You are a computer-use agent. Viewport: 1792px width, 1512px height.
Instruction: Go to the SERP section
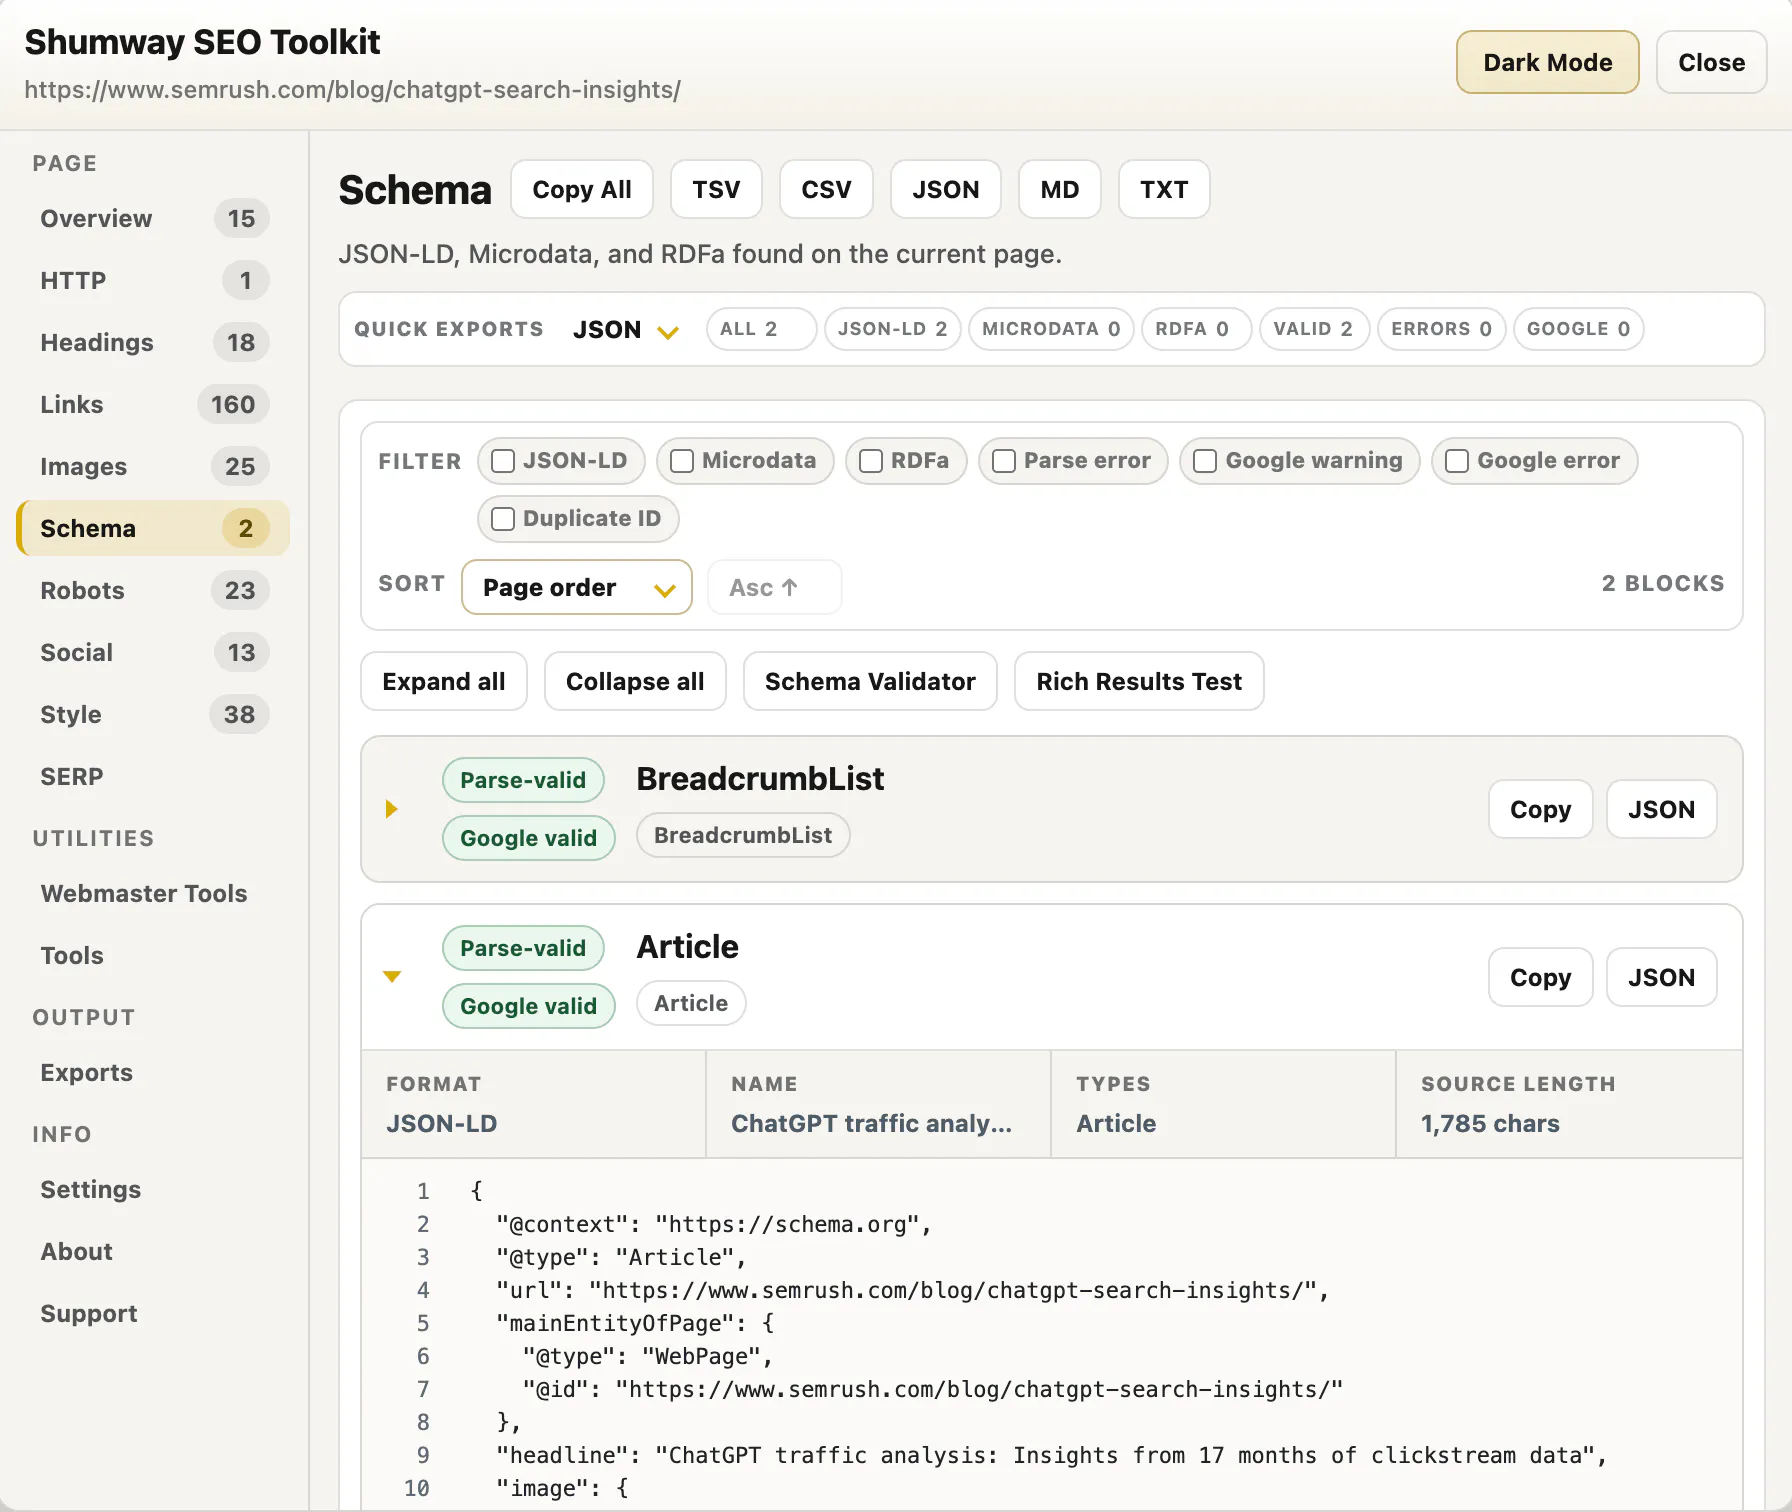153,777
